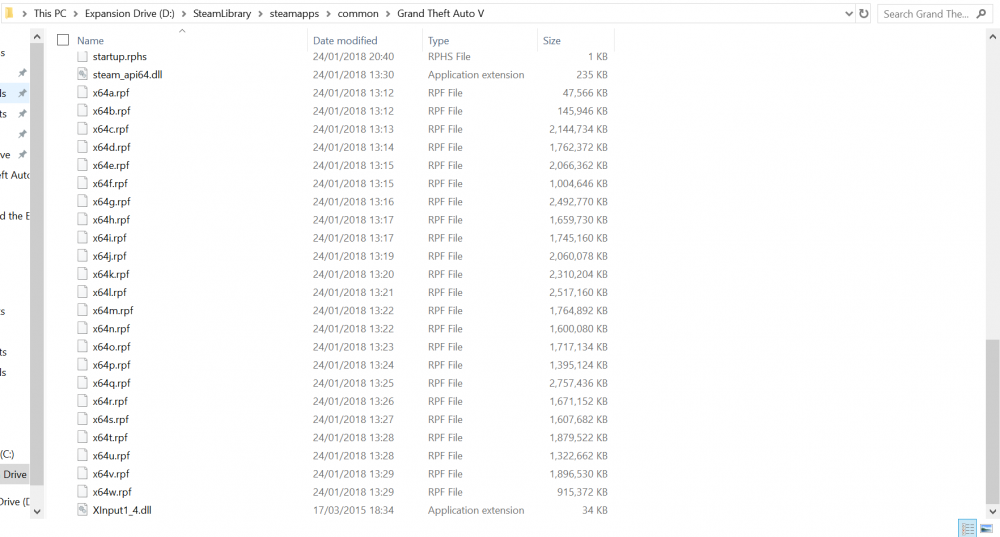Viewport: 1000px width, 537px height.
Task: Click file list scroll down arrow
Action: coord(992,511)
